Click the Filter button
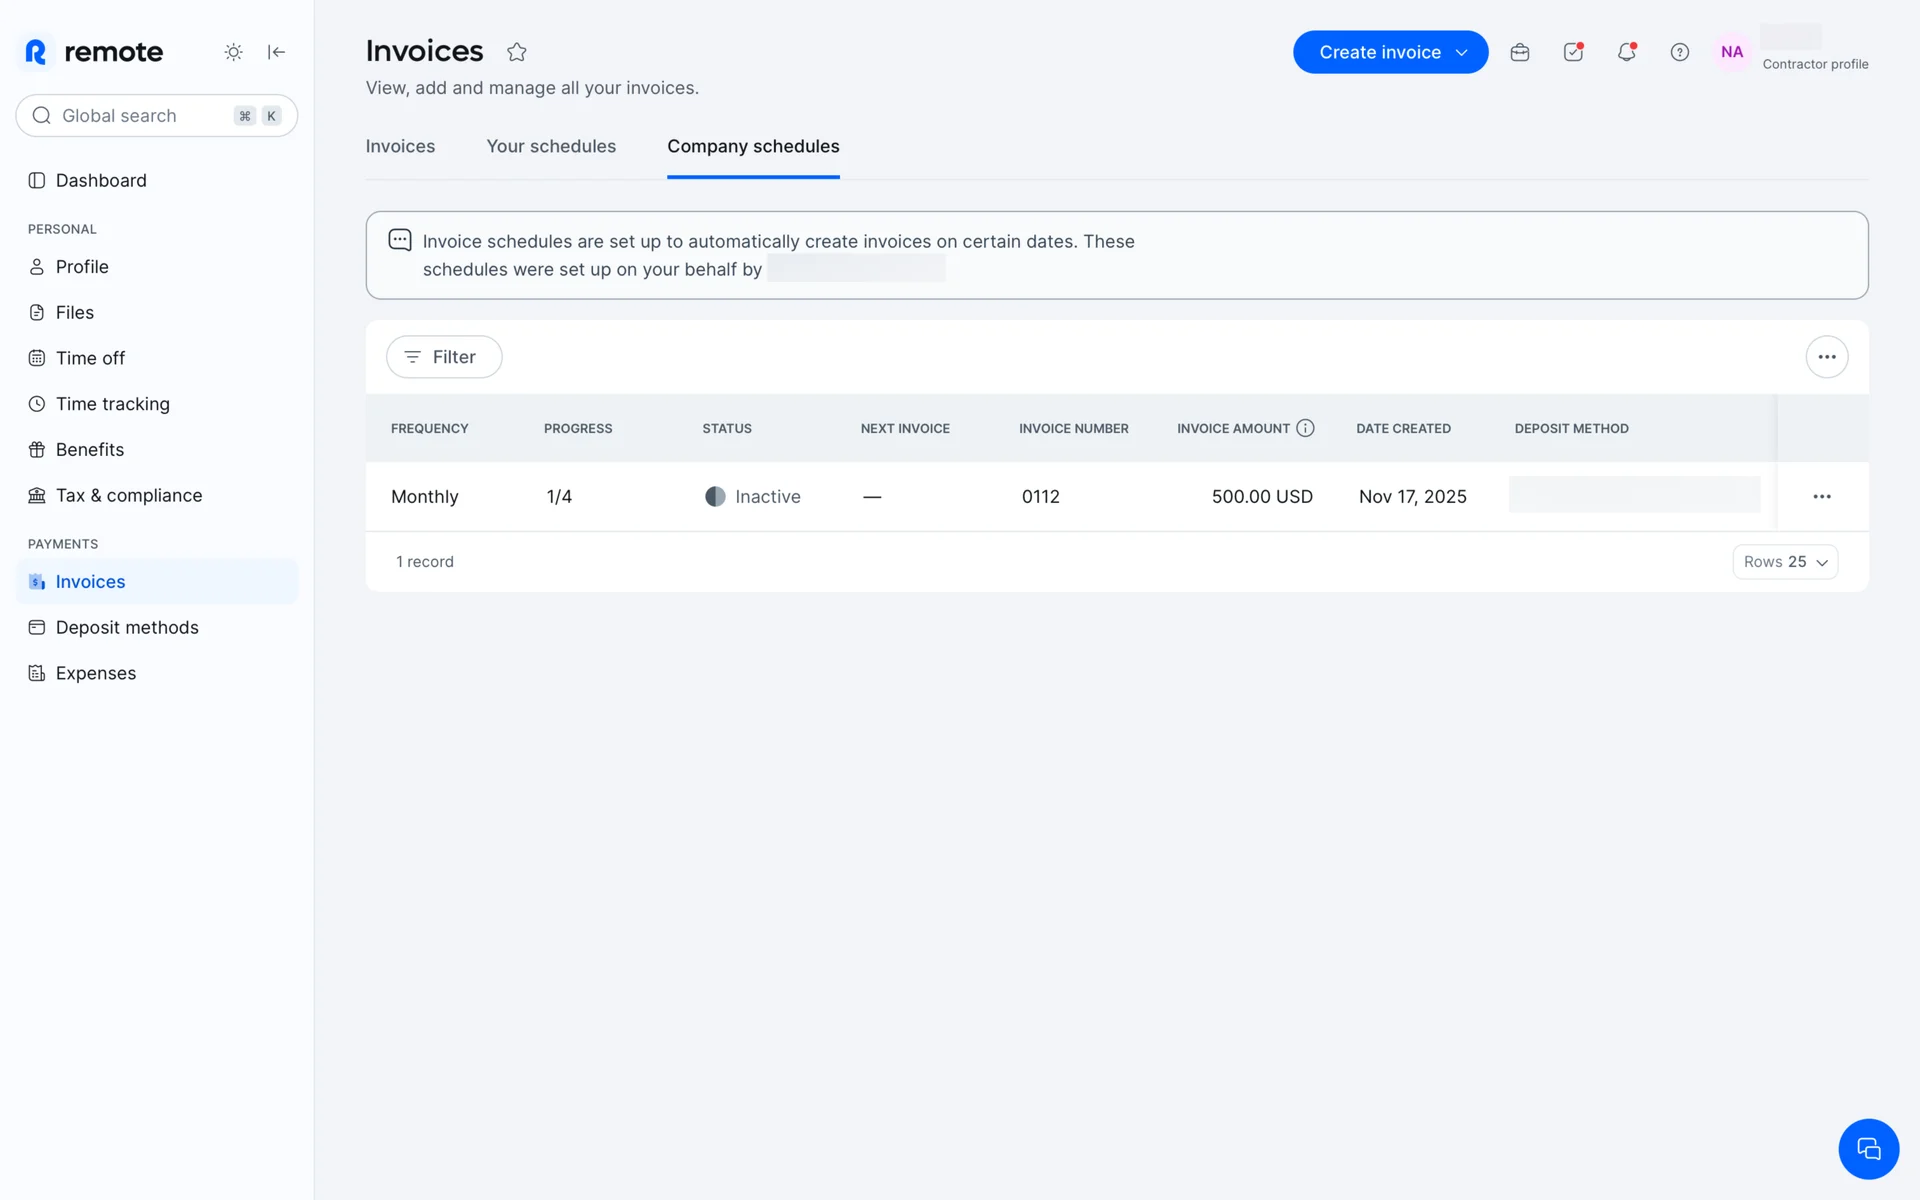1920x1200 pixels. point(444,357)
